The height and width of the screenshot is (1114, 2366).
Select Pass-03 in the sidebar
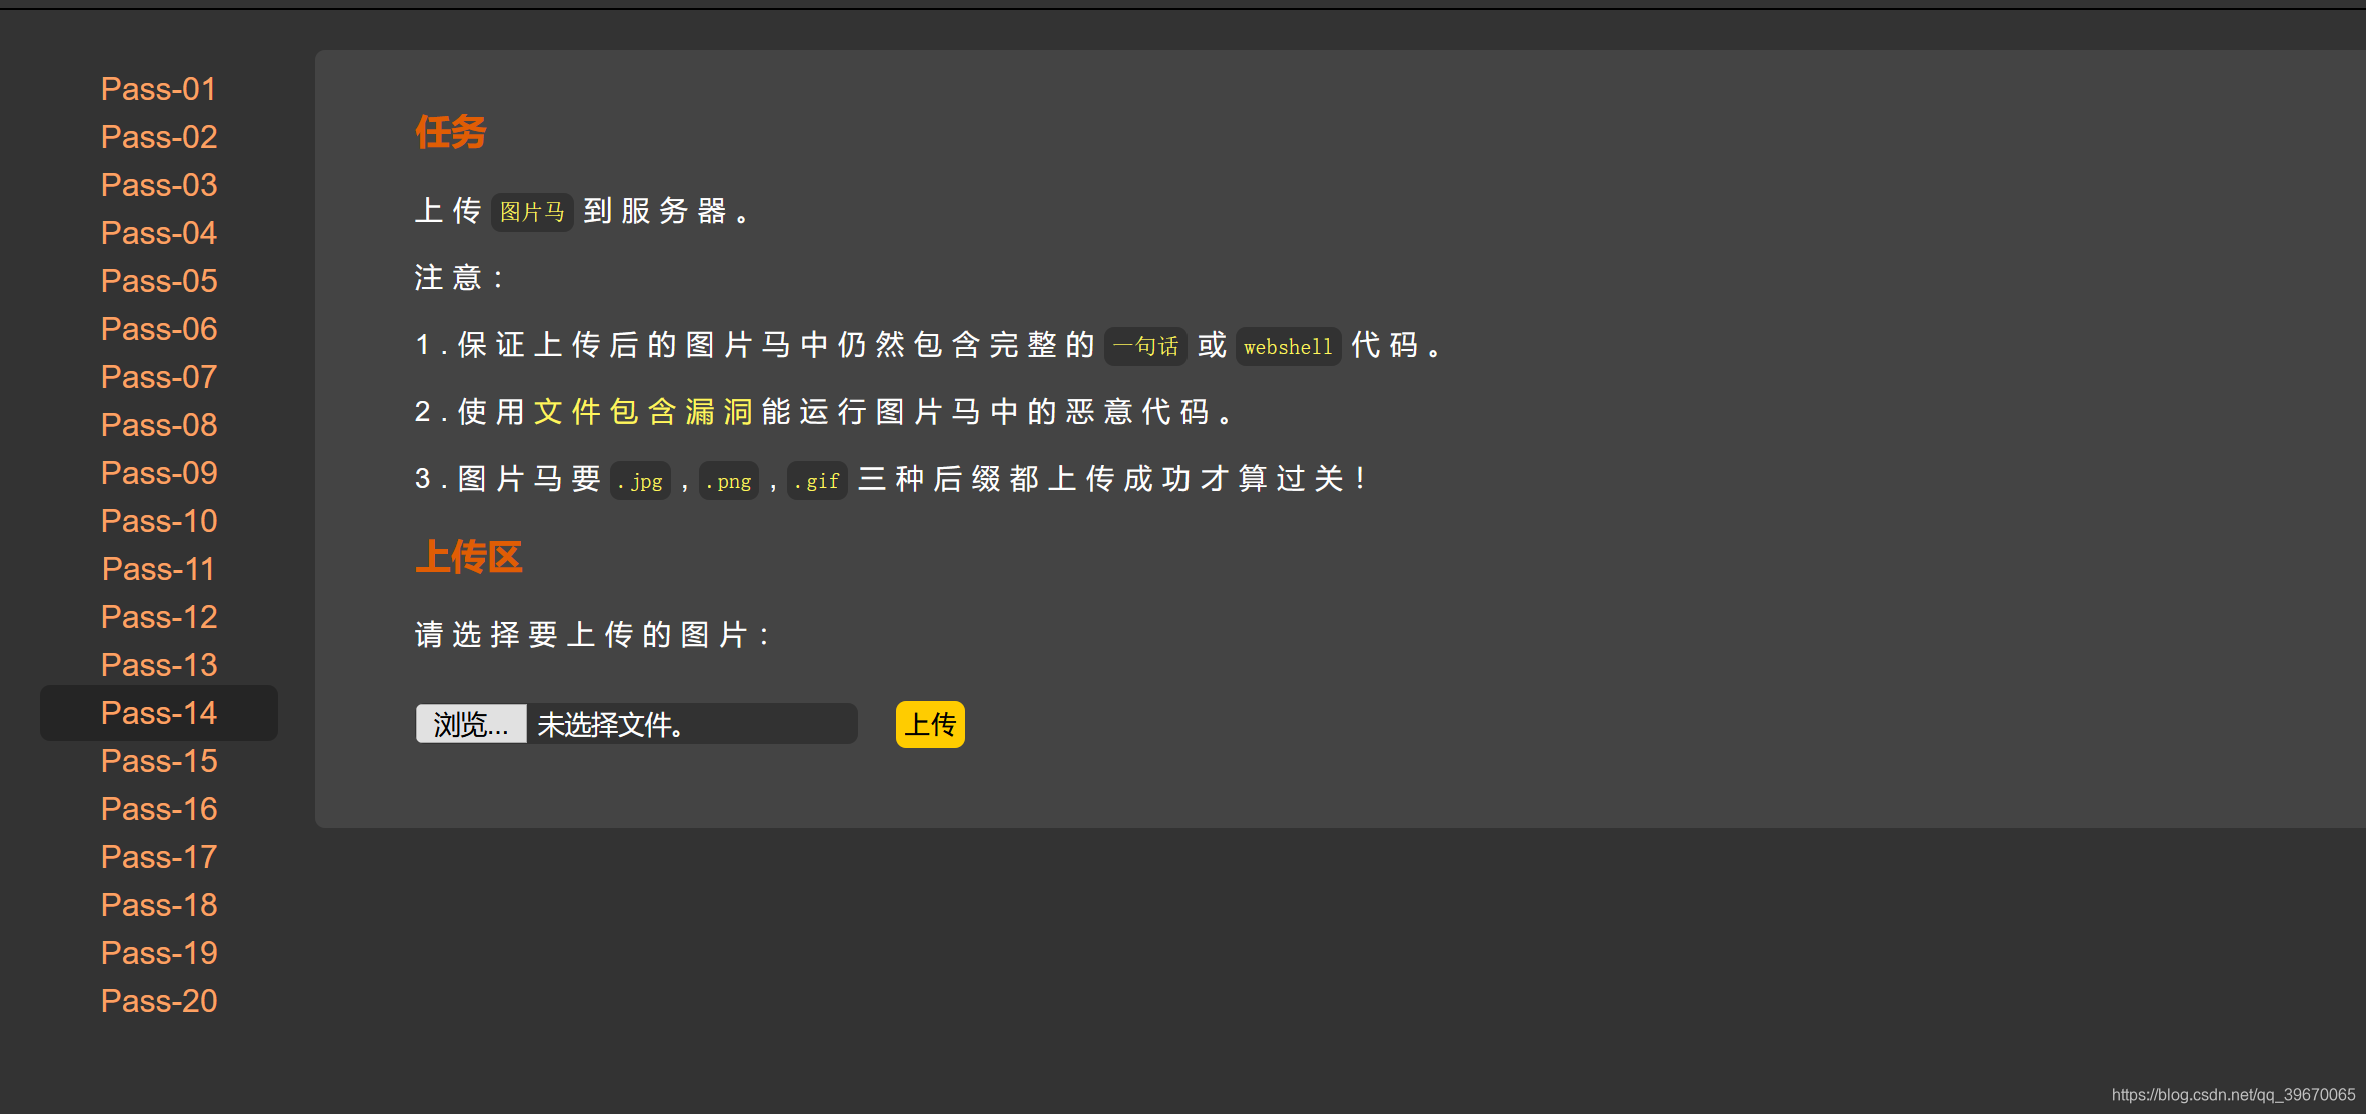pyautogui.click(x=159, y=185)
